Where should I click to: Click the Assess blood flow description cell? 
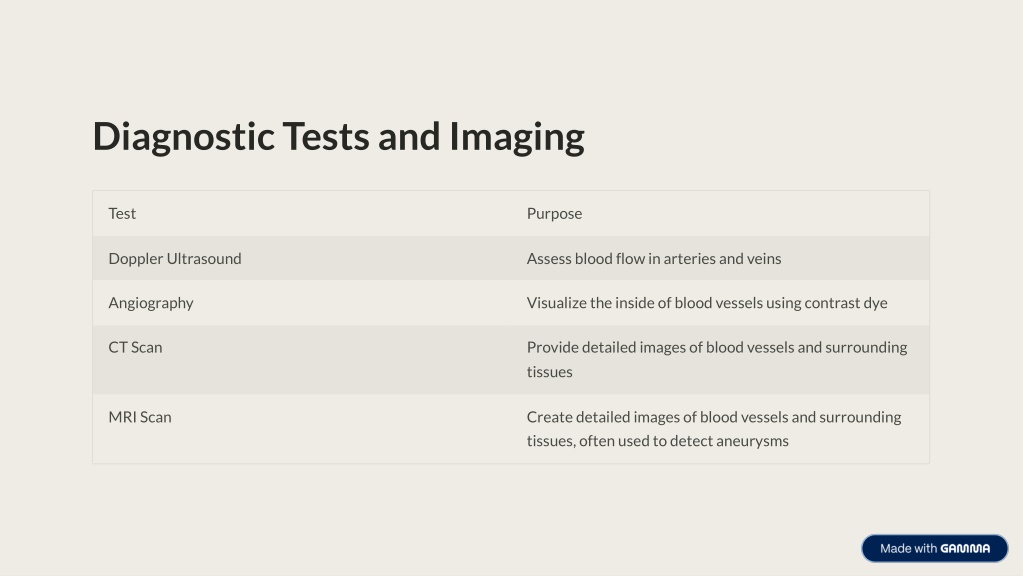[x=720, y=258]
